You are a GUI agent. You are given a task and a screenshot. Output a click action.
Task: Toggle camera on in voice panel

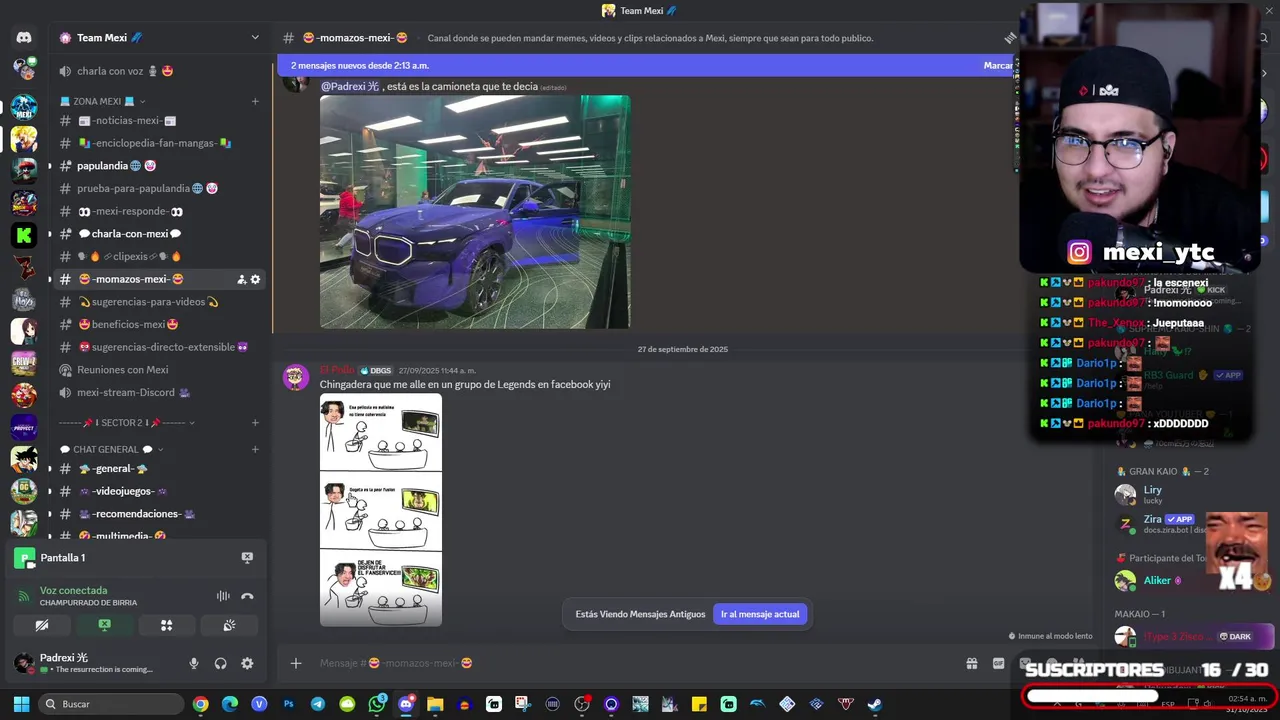click(42, 625)
